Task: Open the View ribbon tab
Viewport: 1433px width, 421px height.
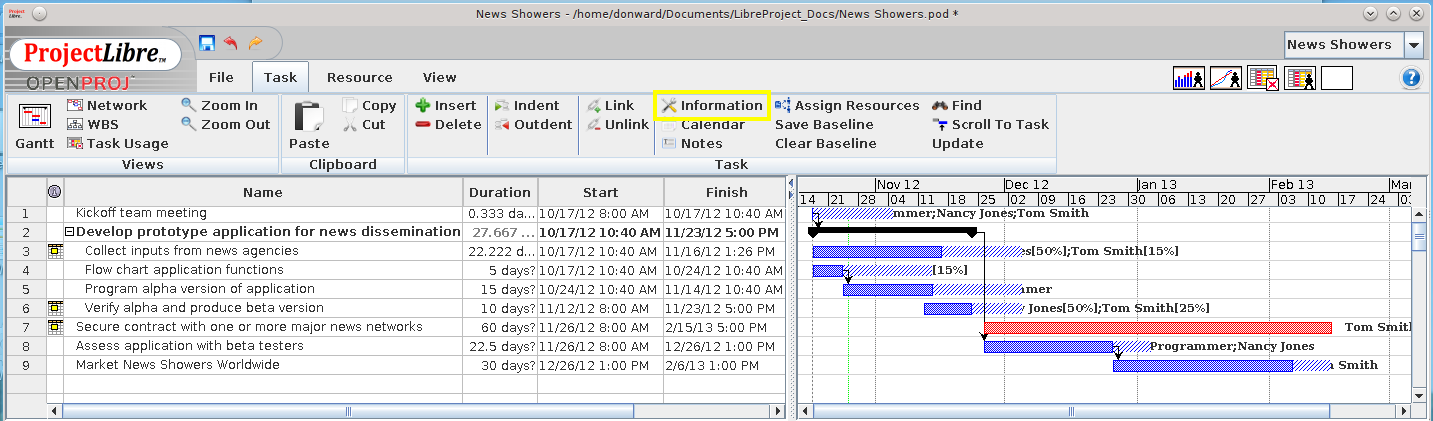Action: click(440, 77)
